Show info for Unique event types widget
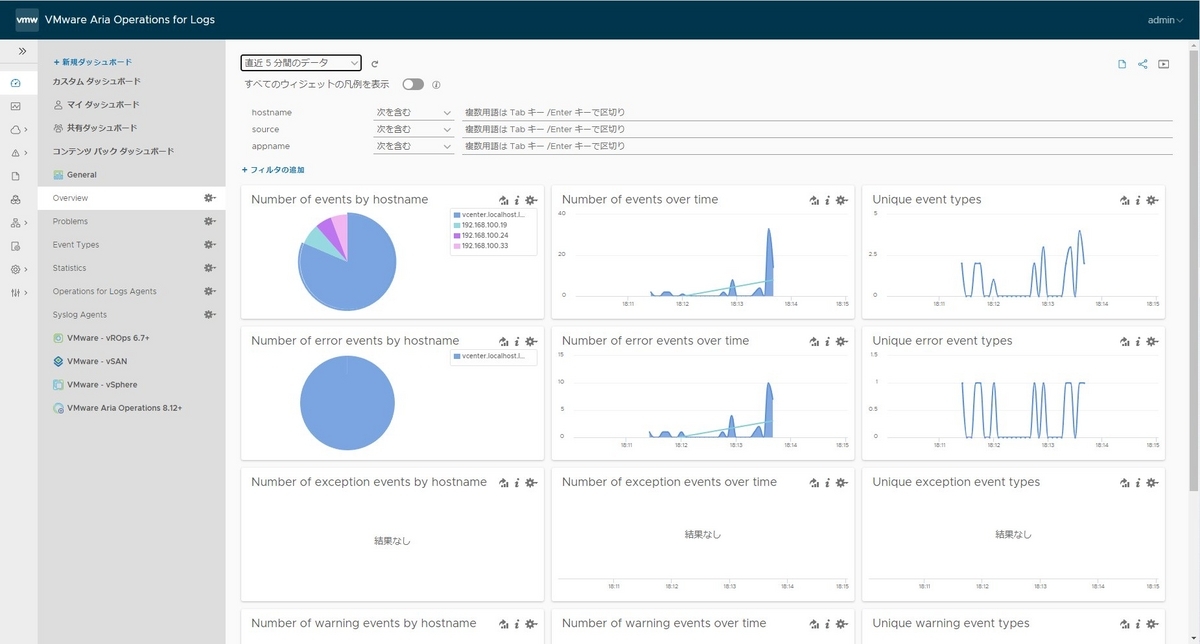The image size is (1200, 644). [x=1138, y=200]
